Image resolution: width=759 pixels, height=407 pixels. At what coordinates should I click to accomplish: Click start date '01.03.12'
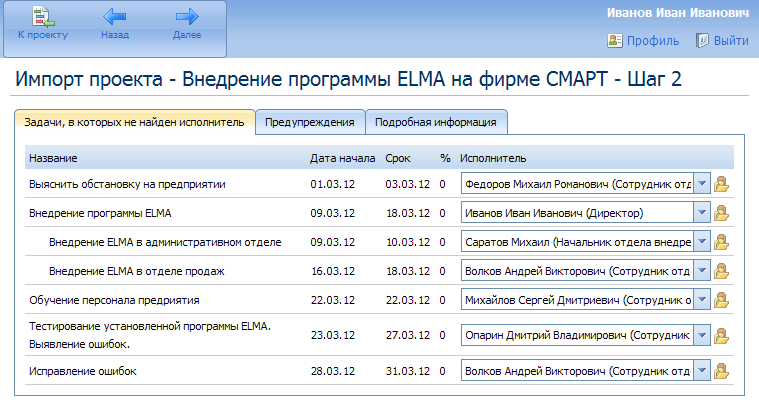click(x=333, y=184)
